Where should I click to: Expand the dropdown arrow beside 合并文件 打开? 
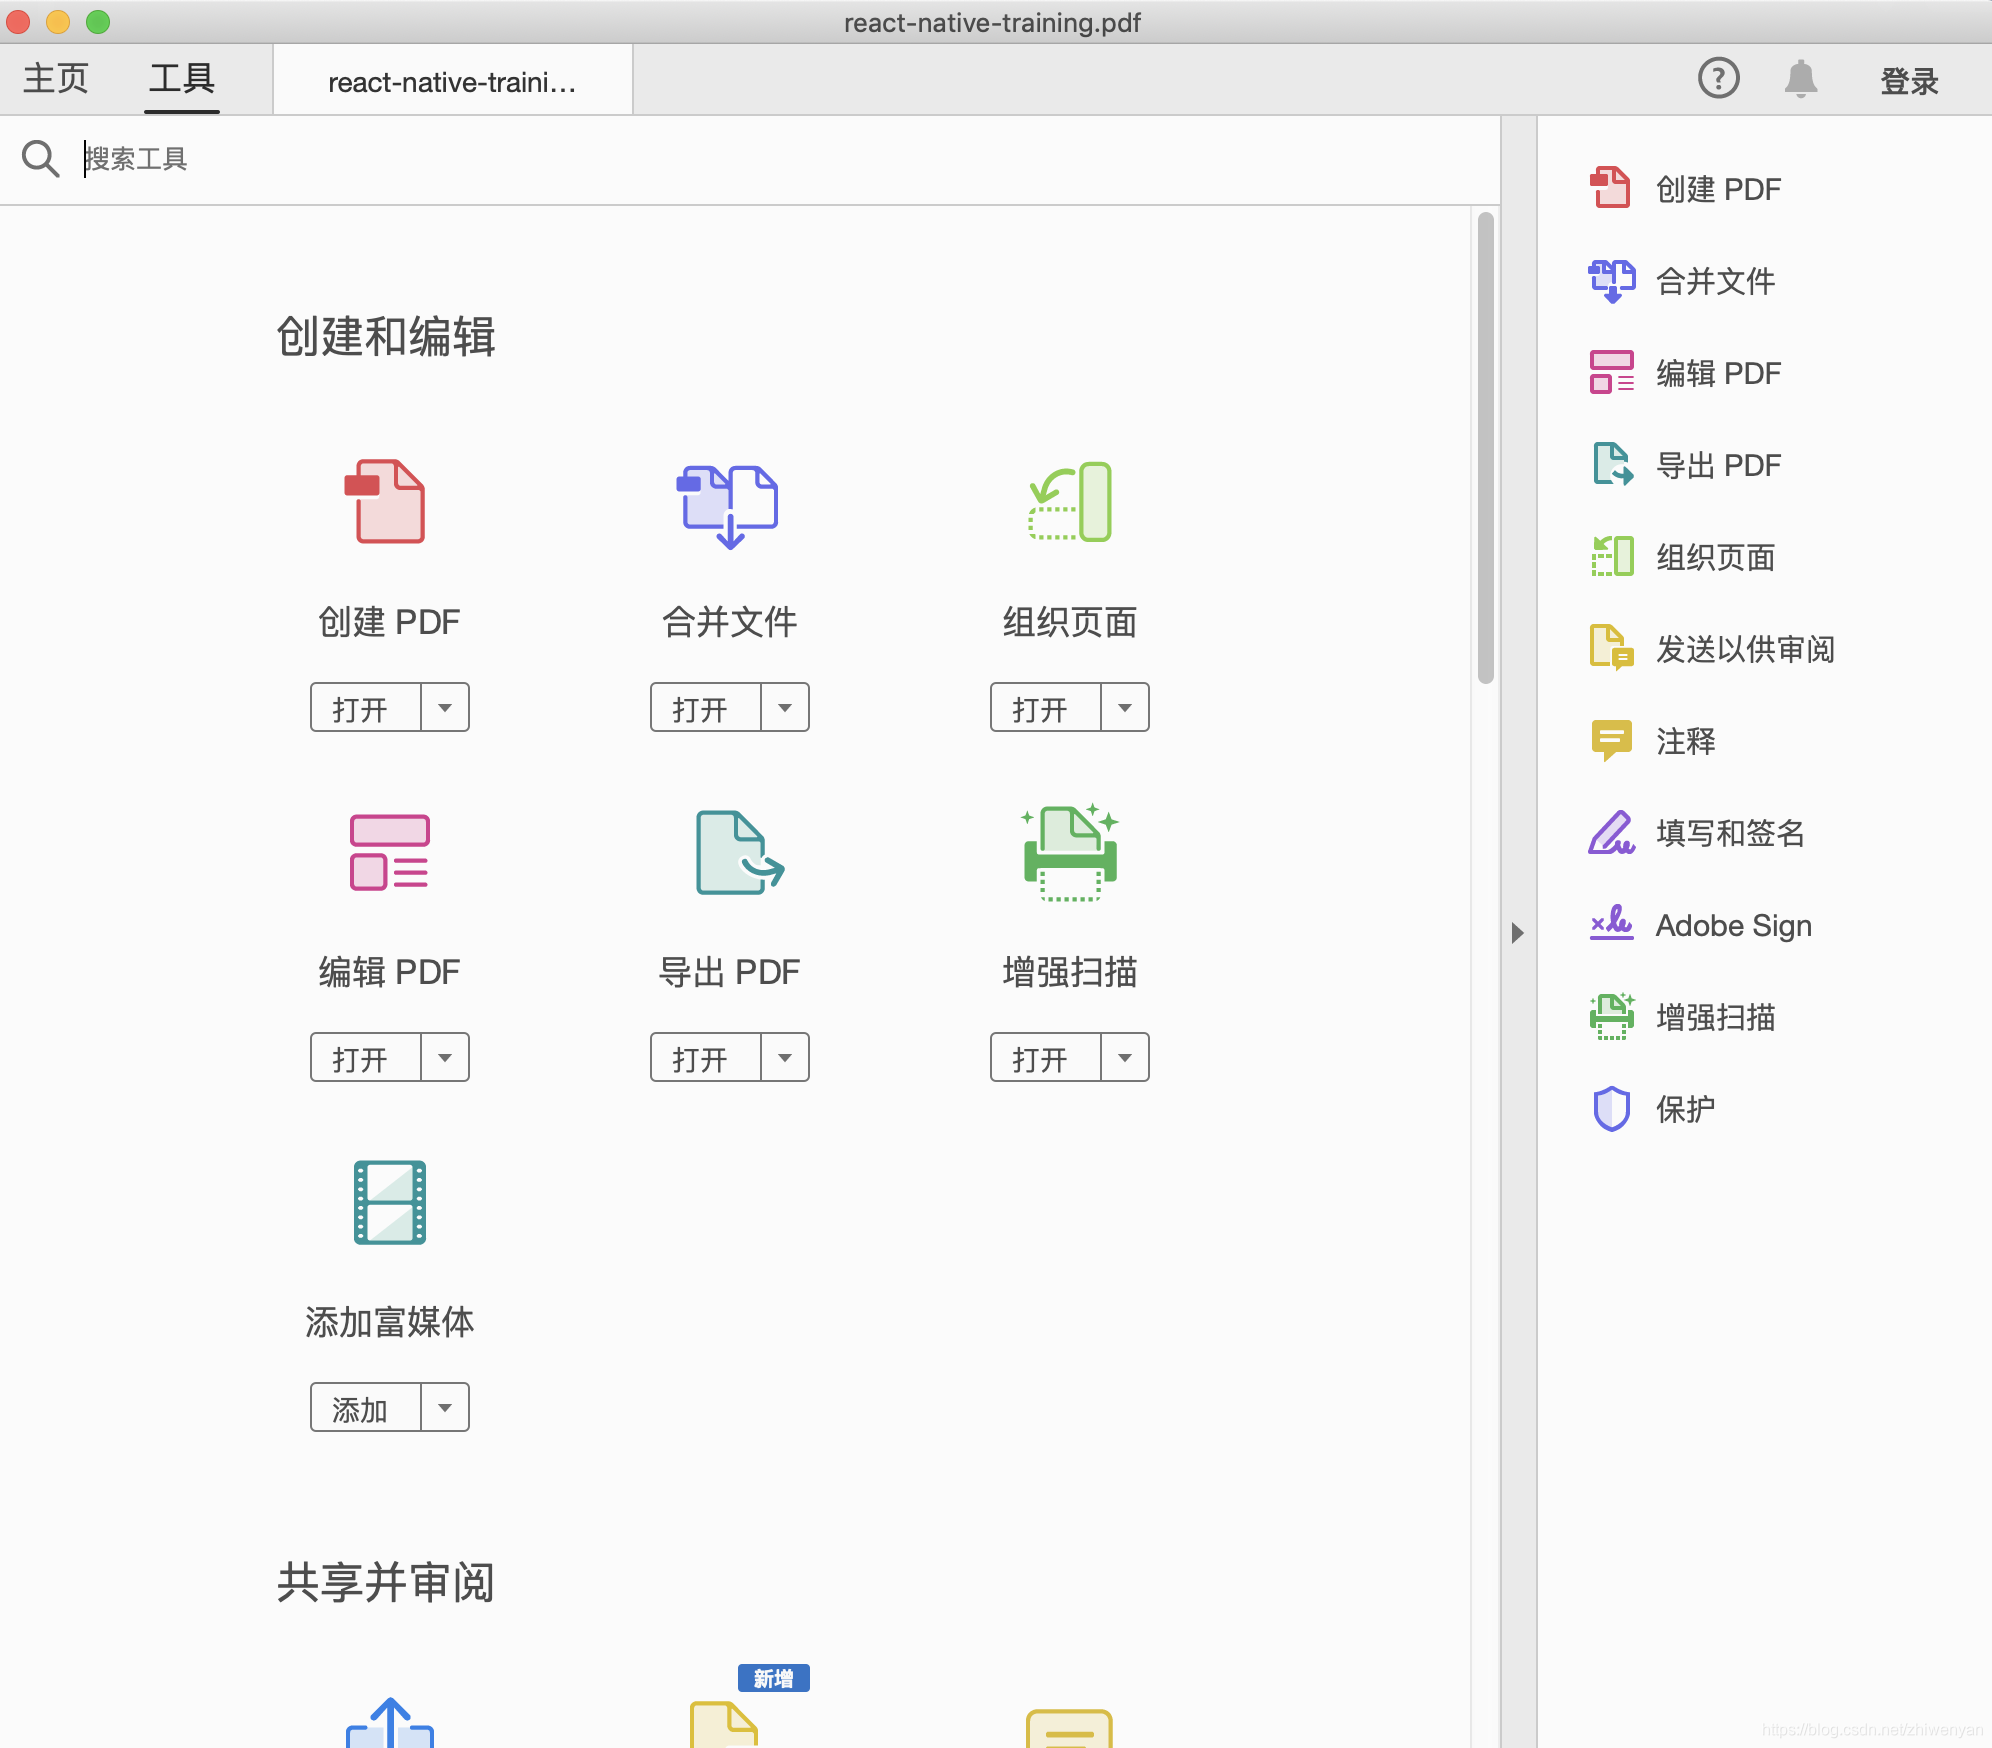(785, 708)
